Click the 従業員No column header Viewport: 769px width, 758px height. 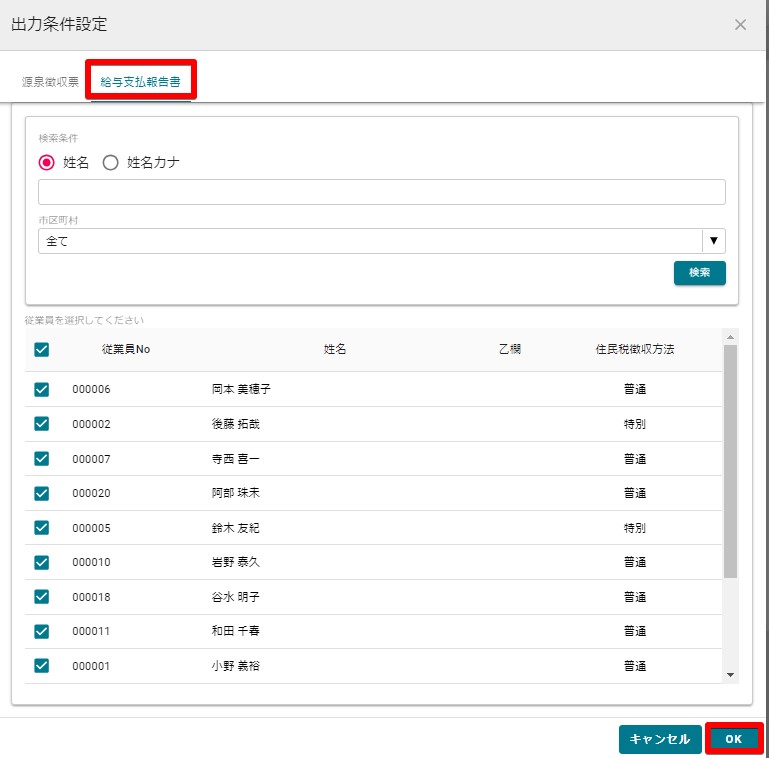click(126, 349)
